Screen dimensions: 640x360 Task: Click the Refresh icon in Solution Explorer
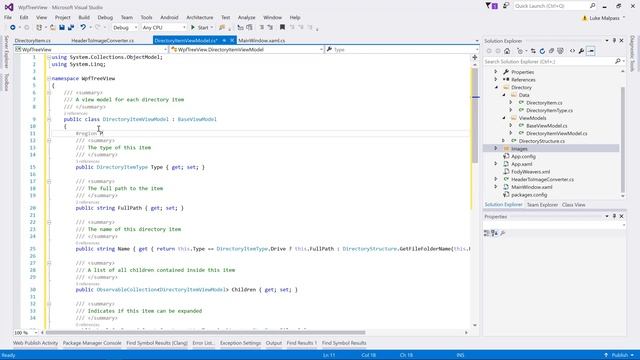[x=542, y=51]
